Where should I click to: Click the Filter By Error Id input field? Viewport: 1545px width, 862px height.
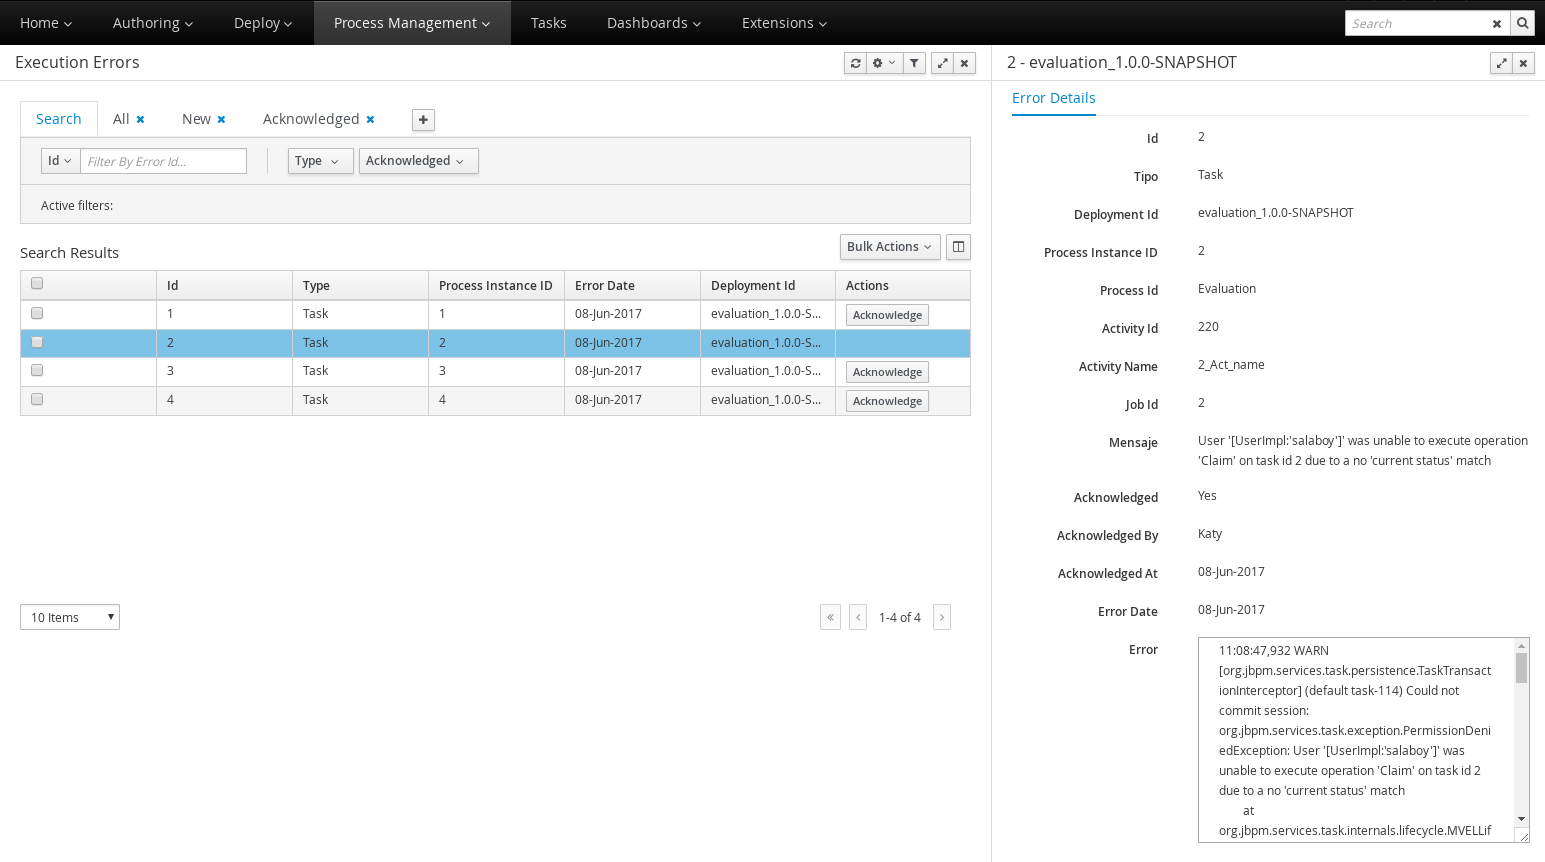pos(163,161)
